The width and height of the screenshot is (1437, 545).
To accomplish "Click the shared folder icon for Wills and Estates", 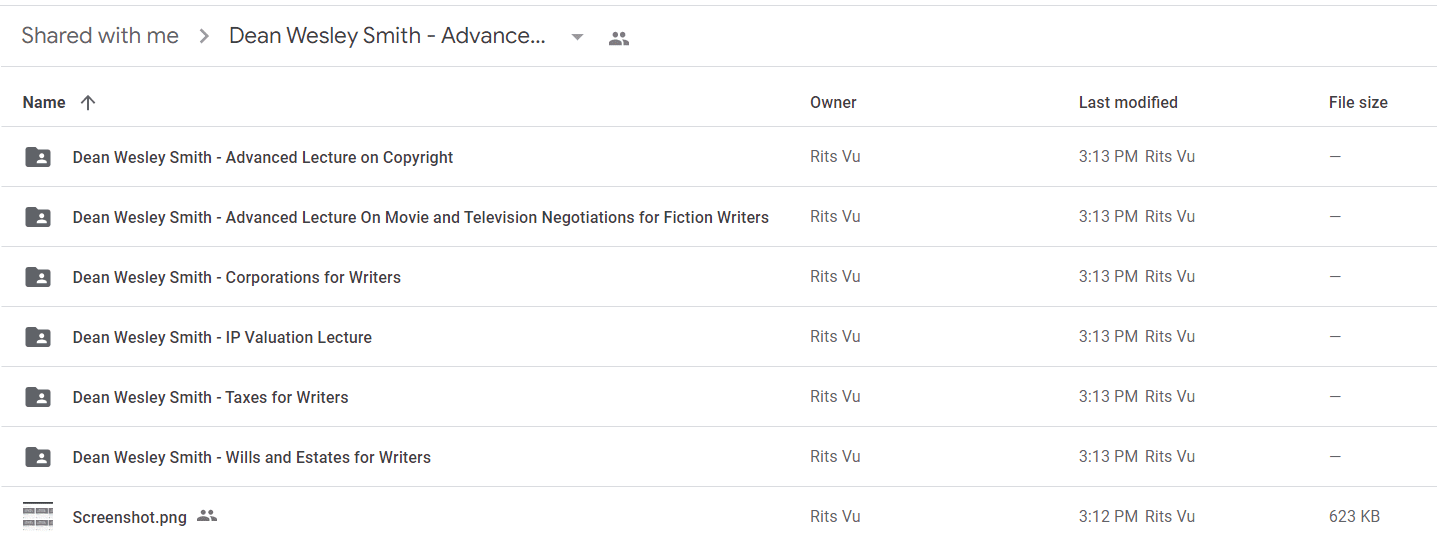I will (38, 457).
